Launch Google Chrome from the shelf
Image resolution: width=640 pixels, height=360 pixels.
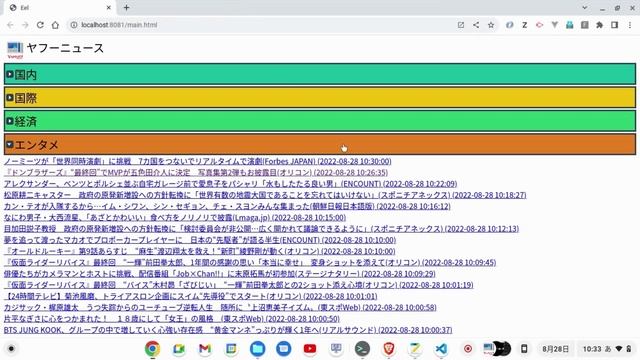(x=152, y=349)
